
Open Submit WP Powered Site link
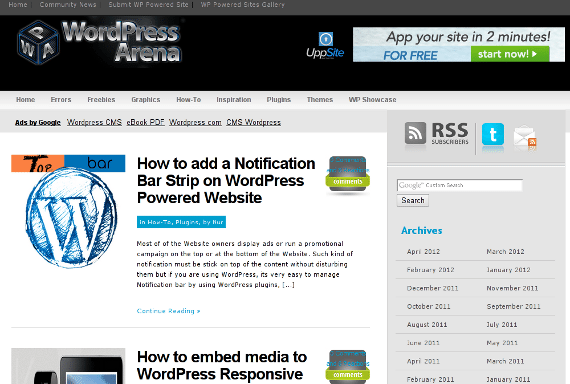[148, 5]
